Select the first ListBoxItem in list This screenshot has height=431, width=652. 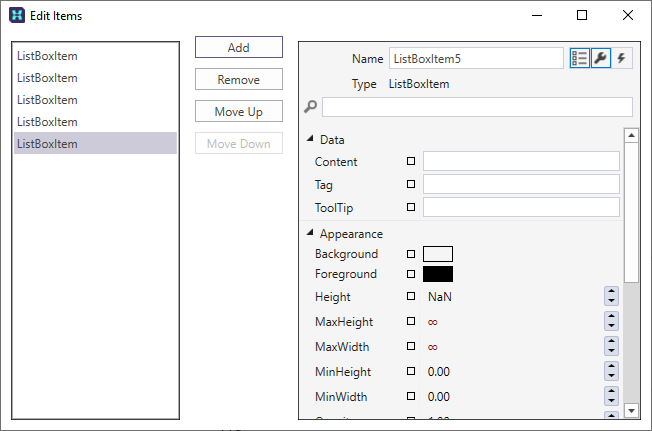tap(95, 56)
